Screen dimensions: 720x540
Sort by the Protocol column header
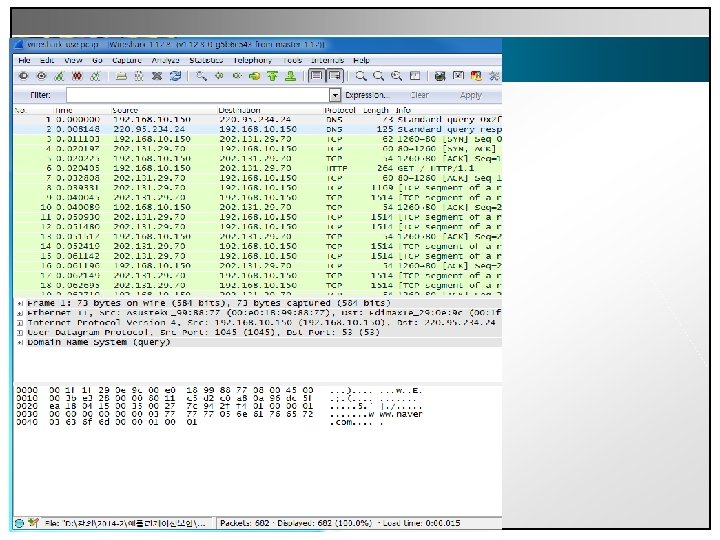coord(340,110)
